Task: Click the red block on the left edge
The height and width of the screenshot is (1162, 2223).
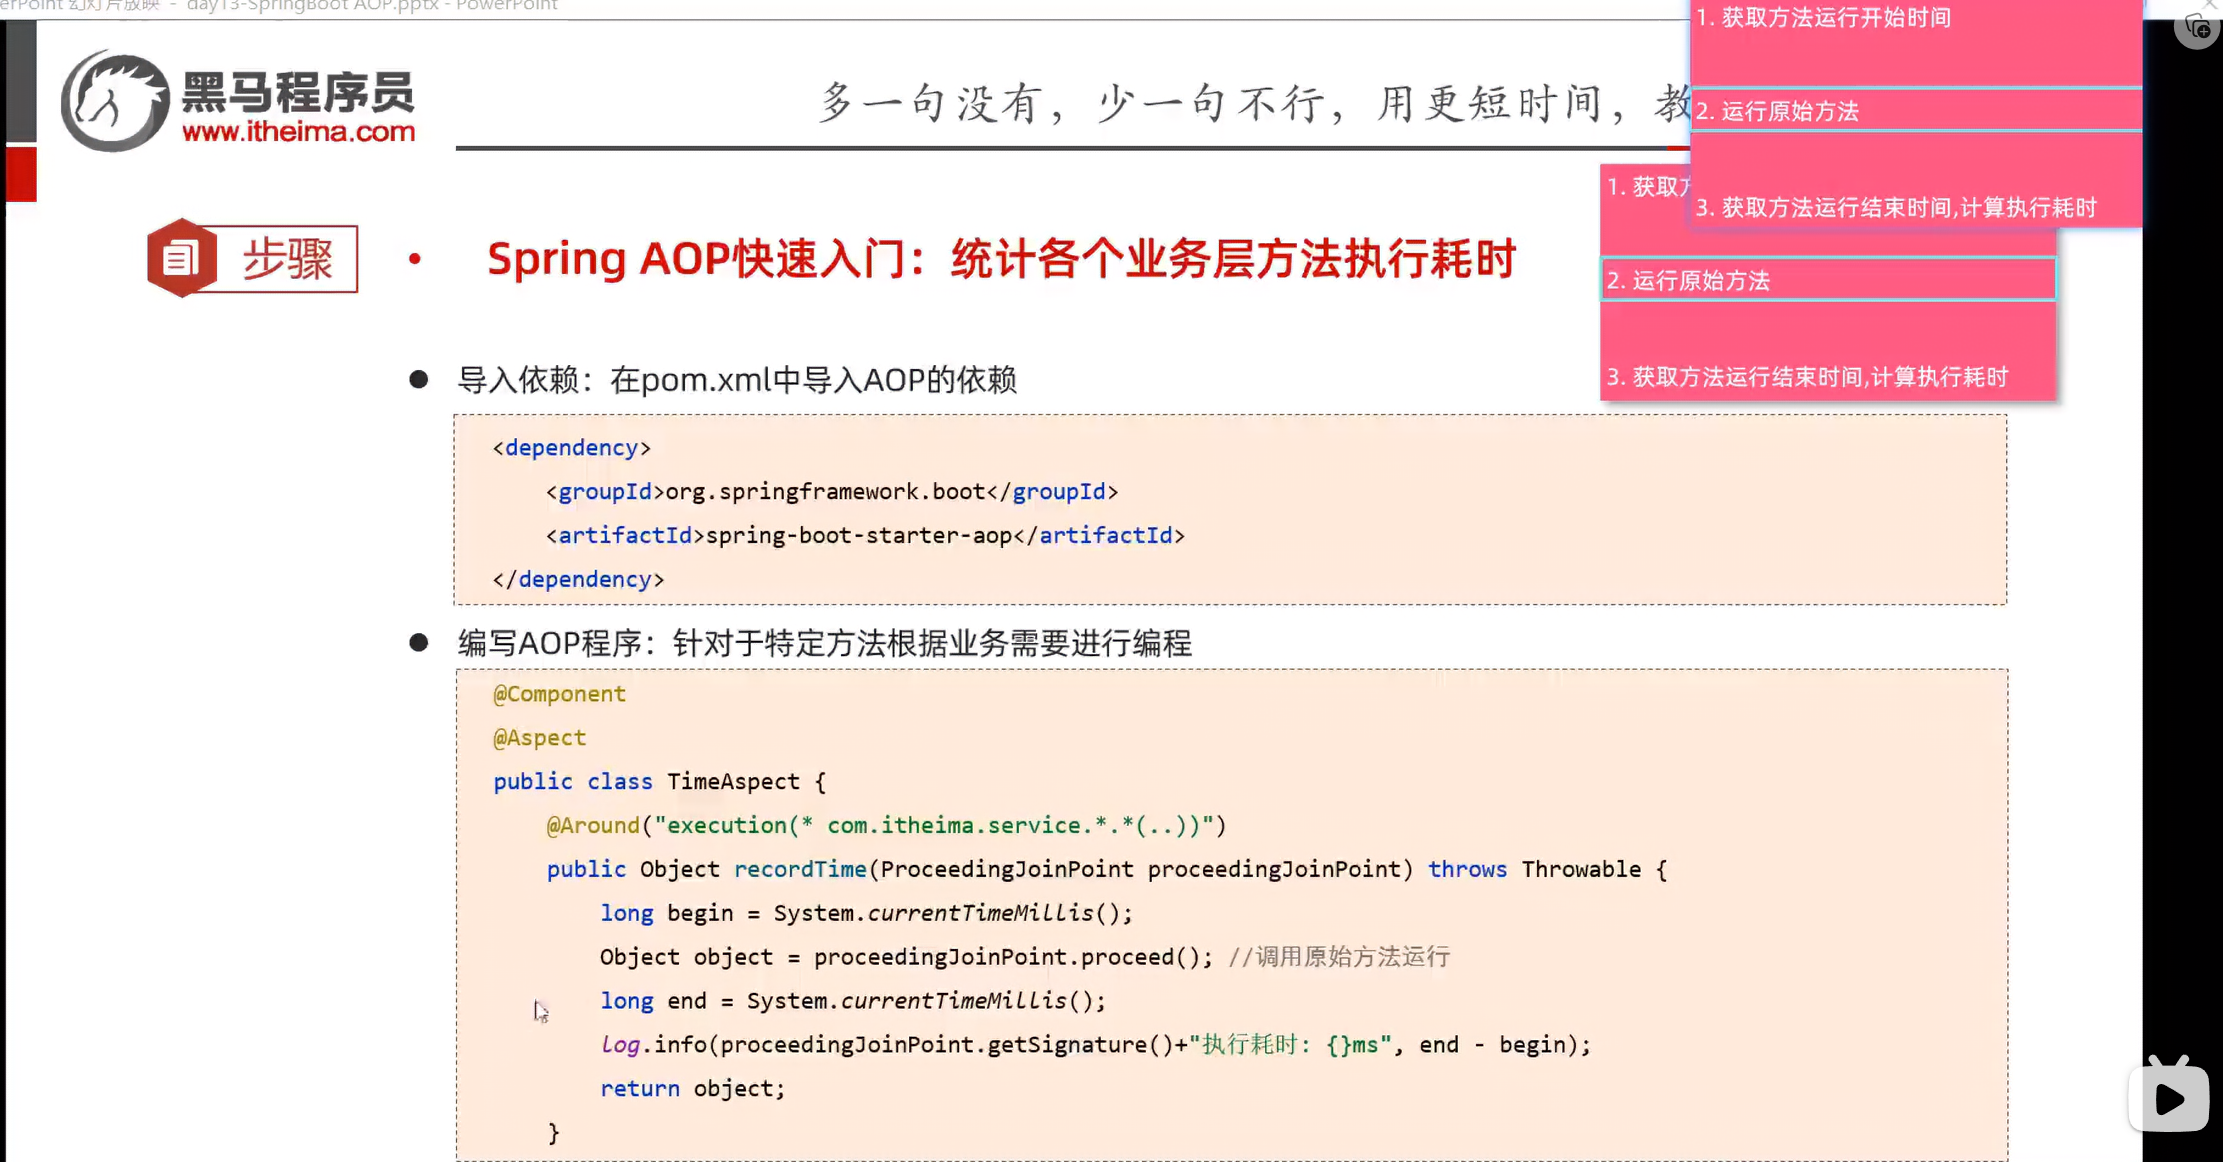Action: click(21, 174)
